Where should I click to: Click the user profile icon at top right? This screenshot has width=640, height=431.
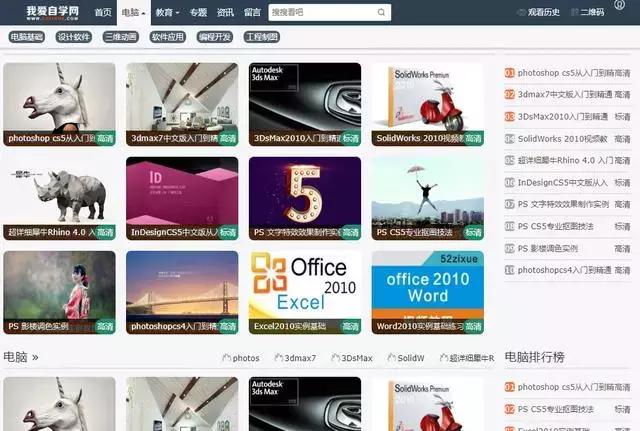(619, 4)
